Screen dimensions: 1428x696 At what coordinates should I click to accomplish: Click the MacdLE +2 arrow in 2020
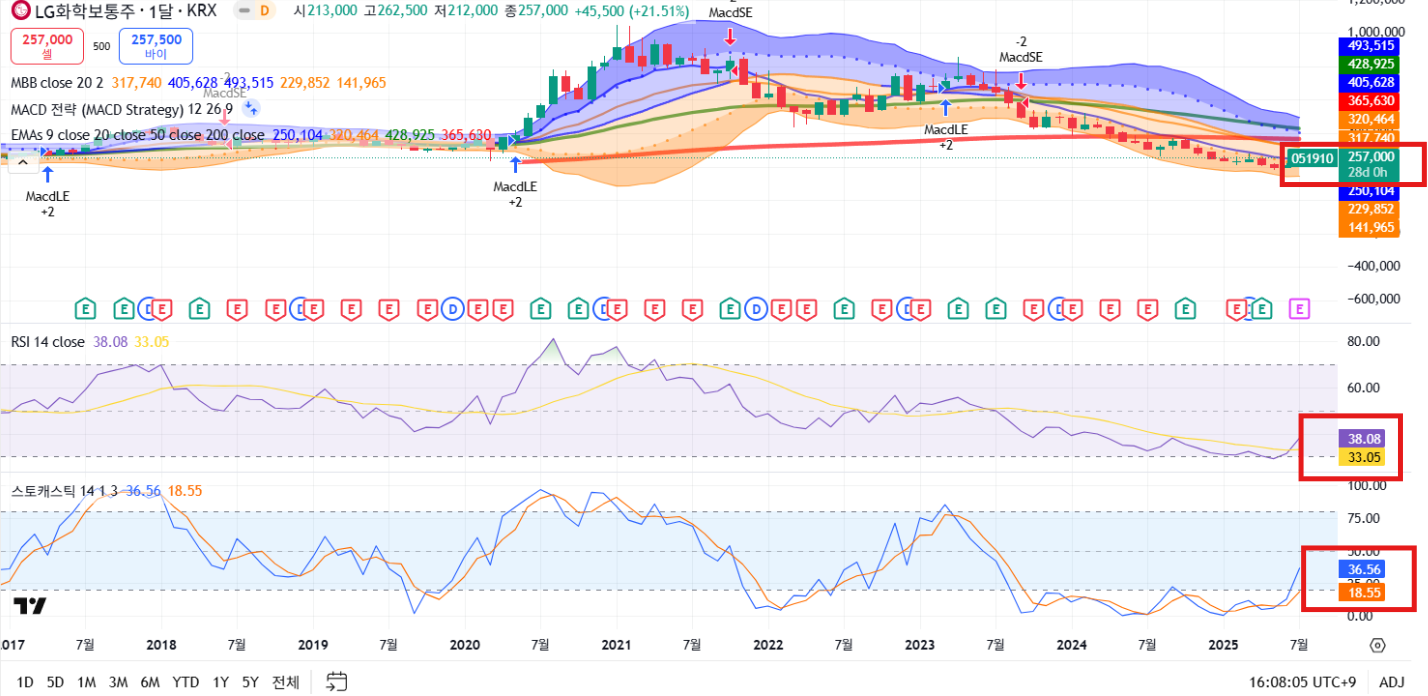[x=515, y=164]
